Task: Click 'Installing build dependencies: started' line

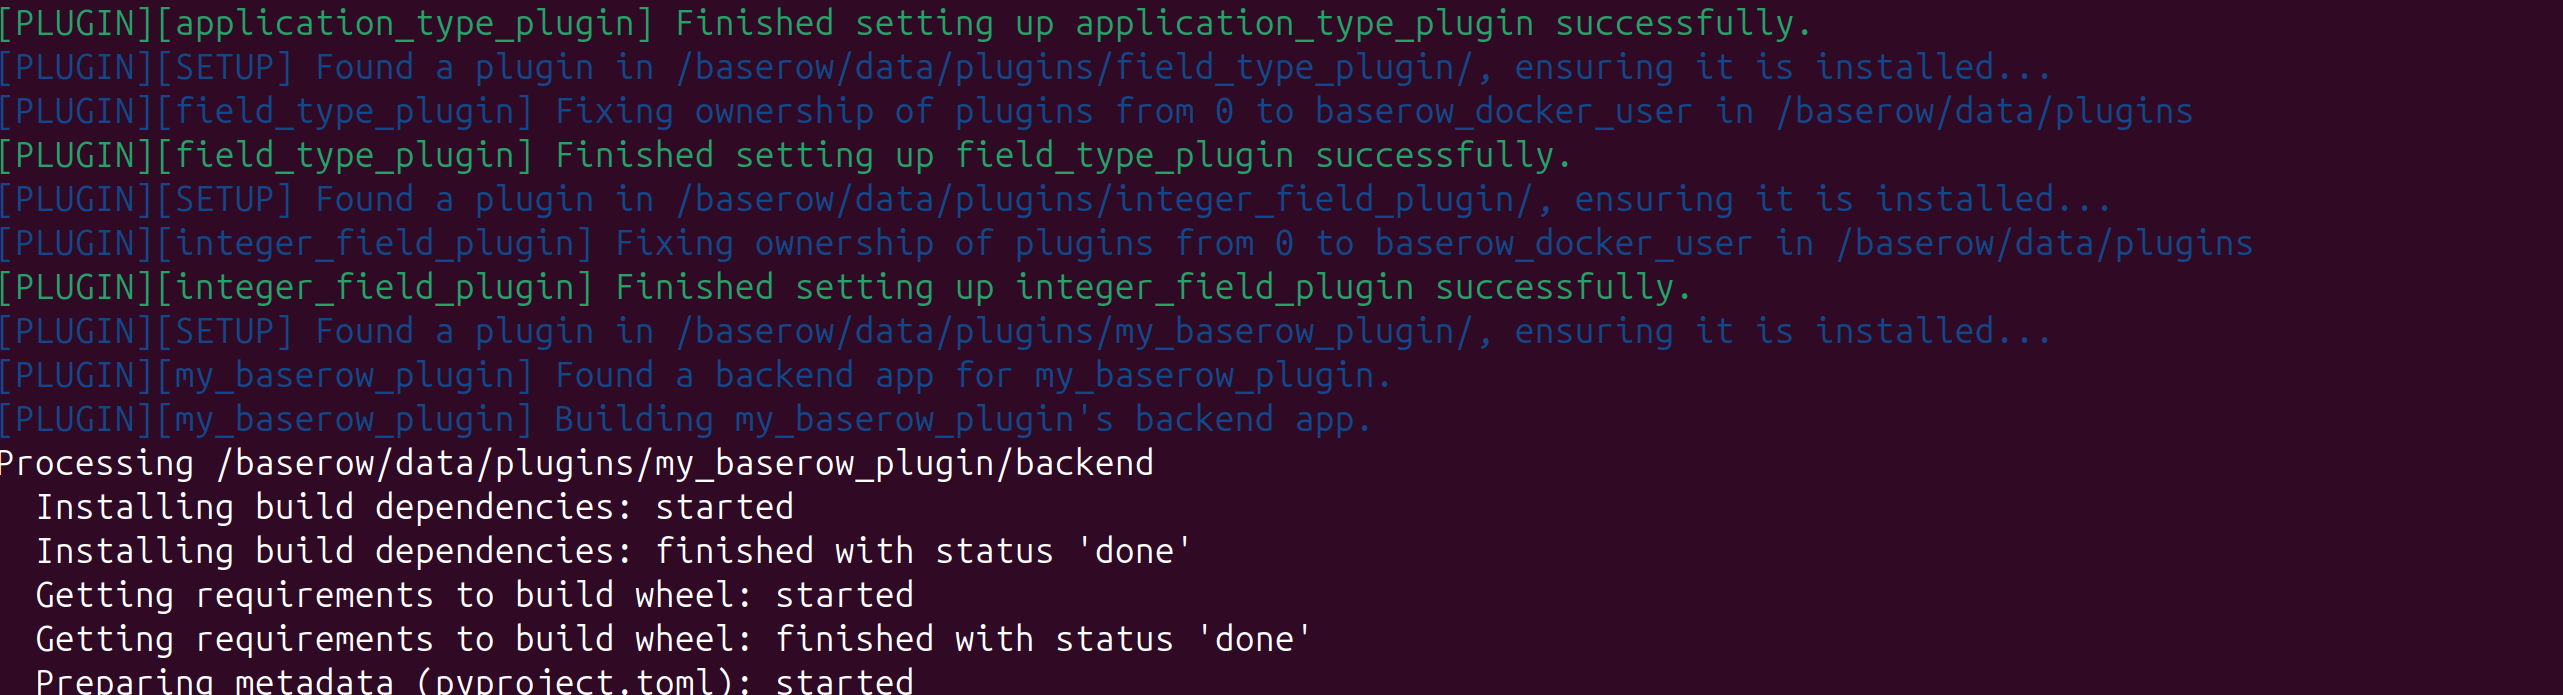Action: [x=415, y=508]
